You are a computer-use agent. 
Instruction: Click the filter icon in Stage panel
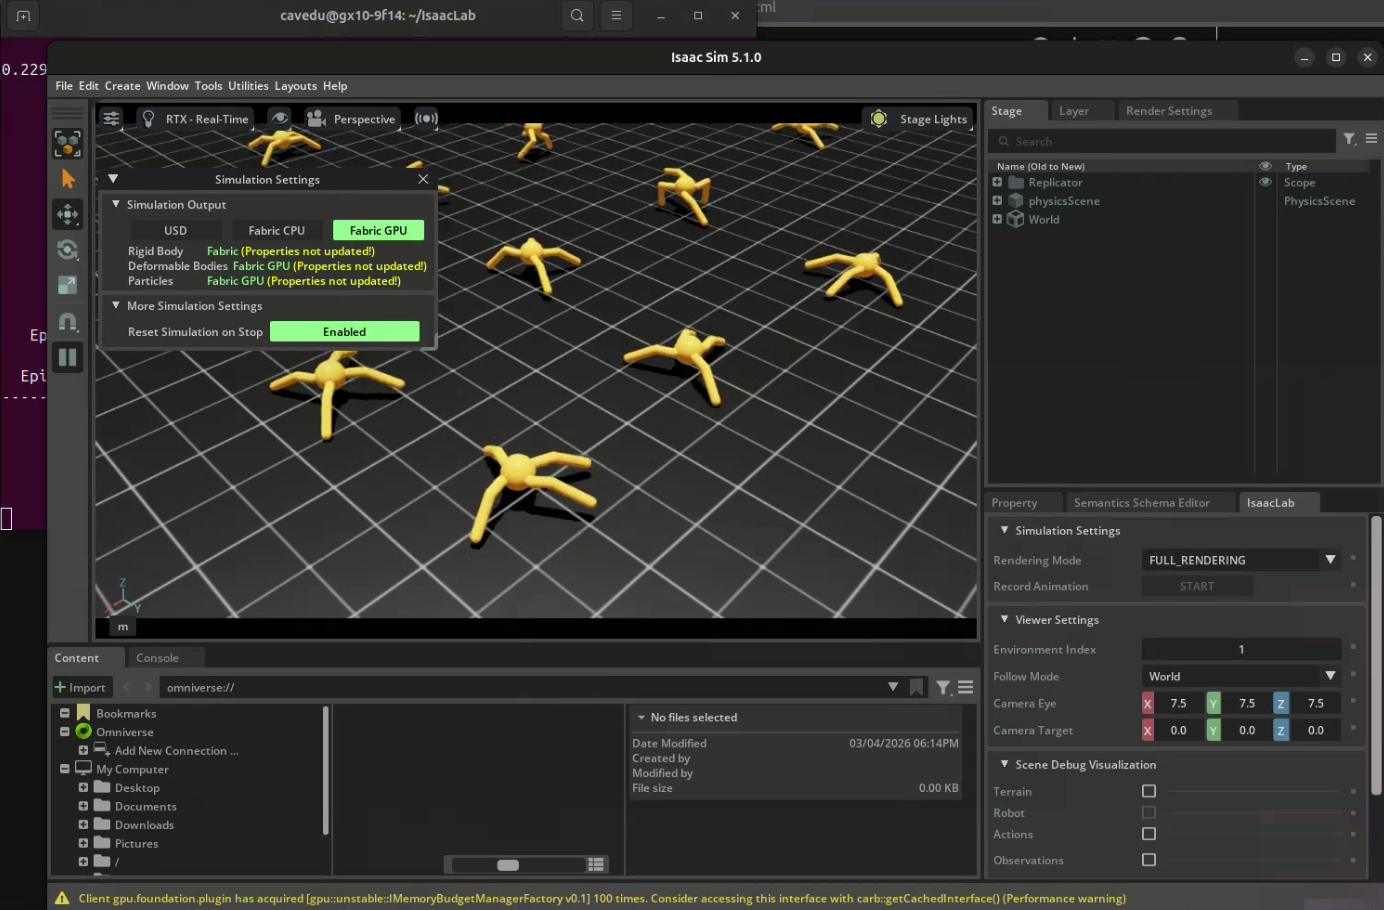point(1349,140)
